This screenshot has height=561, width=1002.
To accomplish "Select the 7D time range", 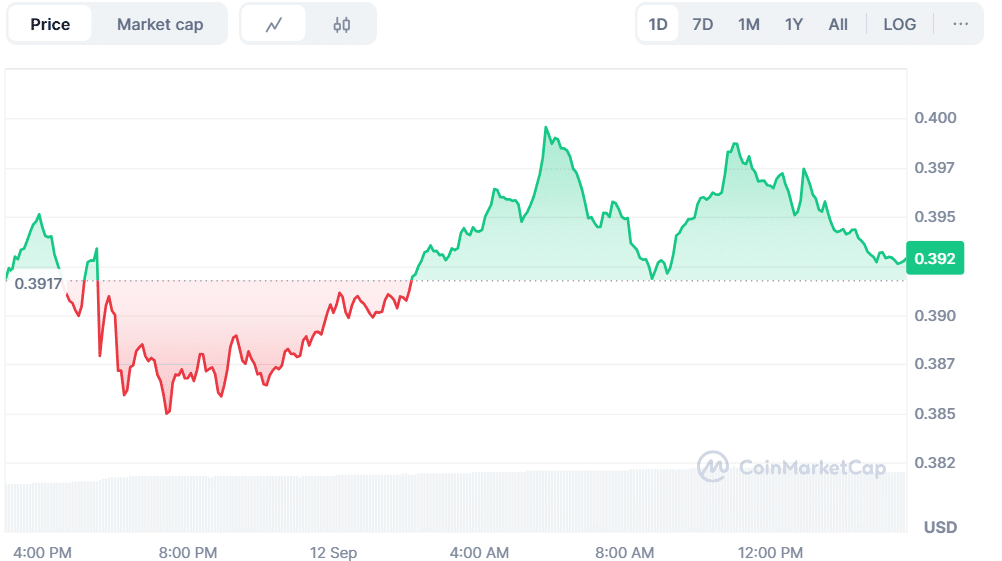I will pos(703,24).
